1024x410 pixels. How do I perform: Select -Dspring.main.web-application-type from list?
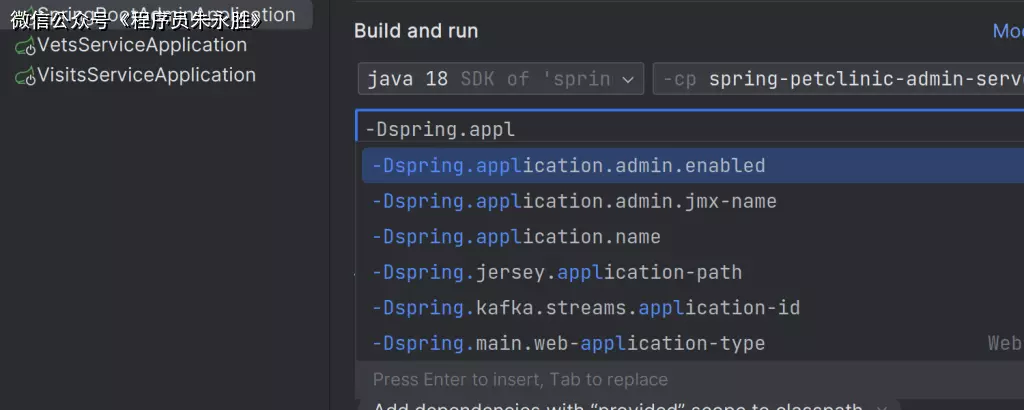click(x=568, y=344)
